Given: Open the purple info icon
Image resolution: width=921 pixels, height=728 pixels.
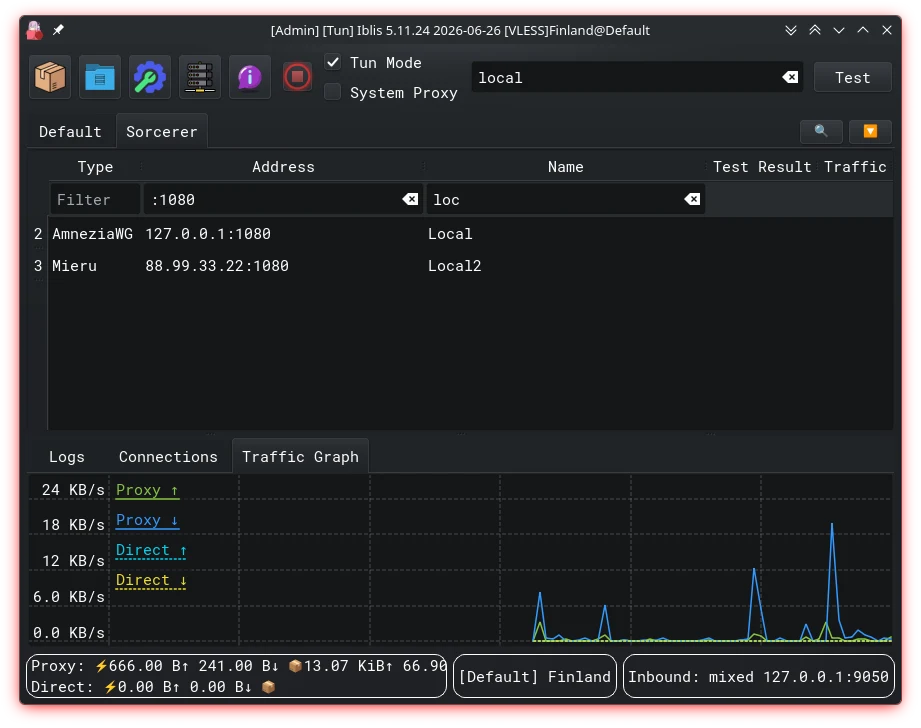Looking at the screenshot, I should click(x=250, y=77).
